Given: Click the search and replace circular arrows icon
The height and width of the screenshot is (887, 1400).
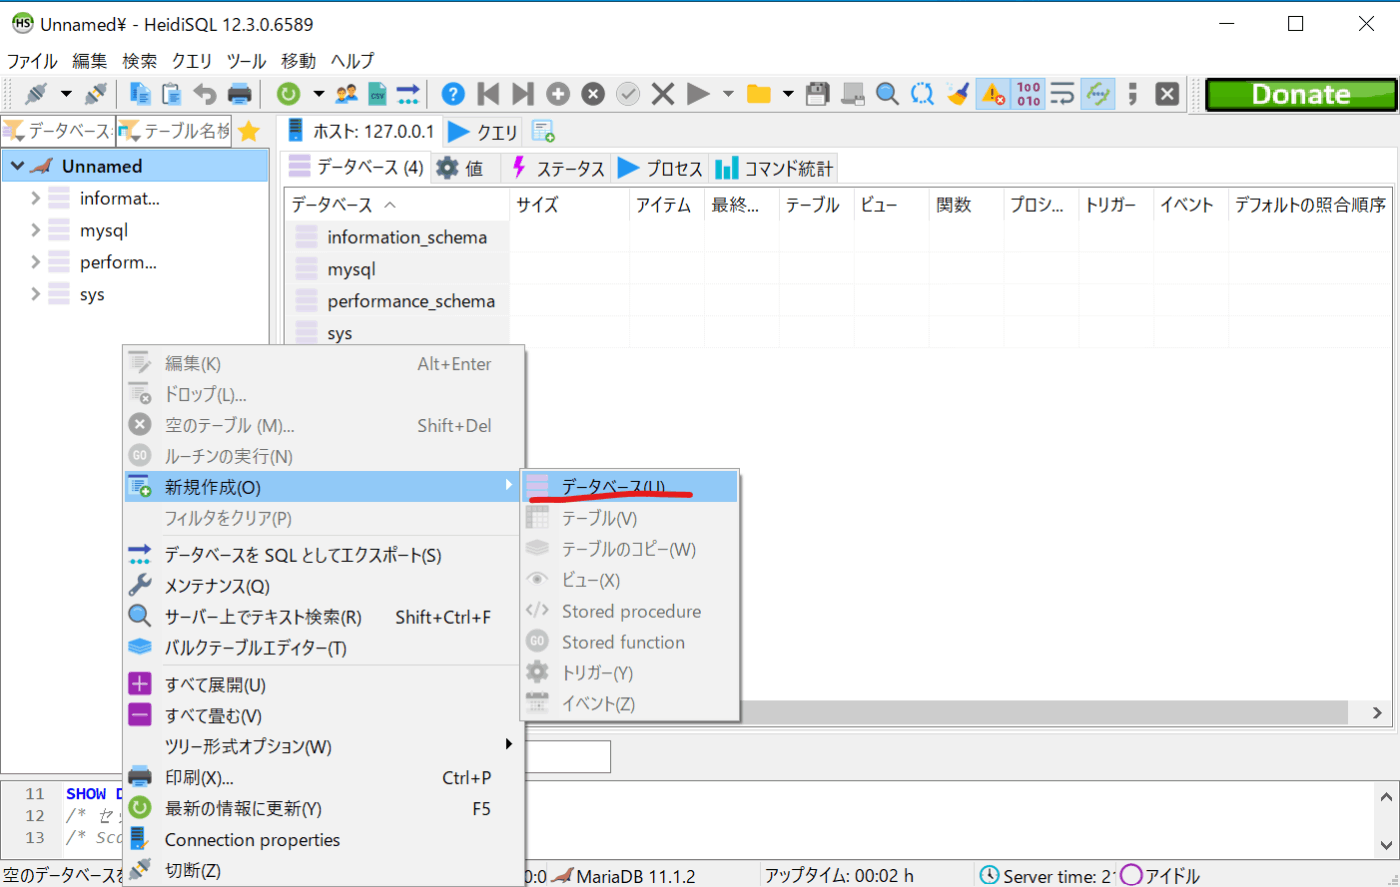Looking at the screenshot, I should point(922,94).
